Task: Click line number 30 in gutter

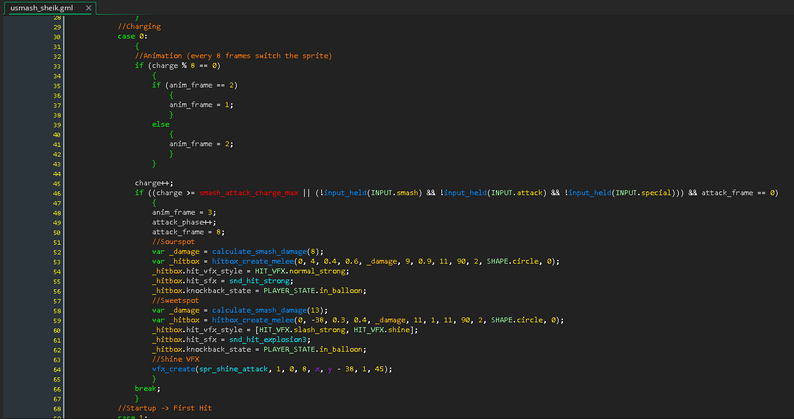Action: pyautogui.click(x=57, y=36)
